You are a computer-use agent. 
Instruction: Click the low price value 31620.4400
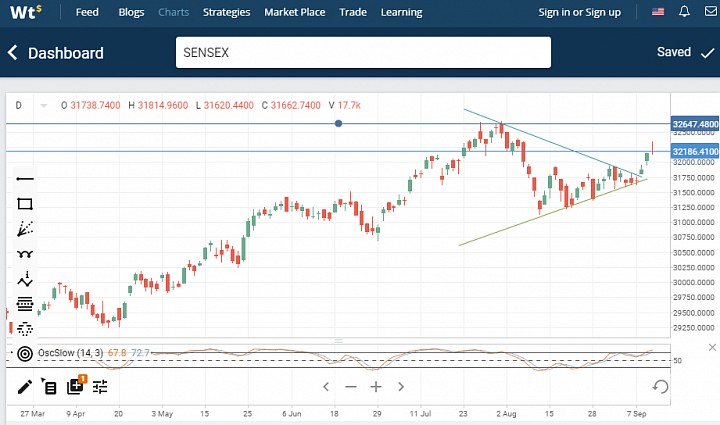coord(229,106)
